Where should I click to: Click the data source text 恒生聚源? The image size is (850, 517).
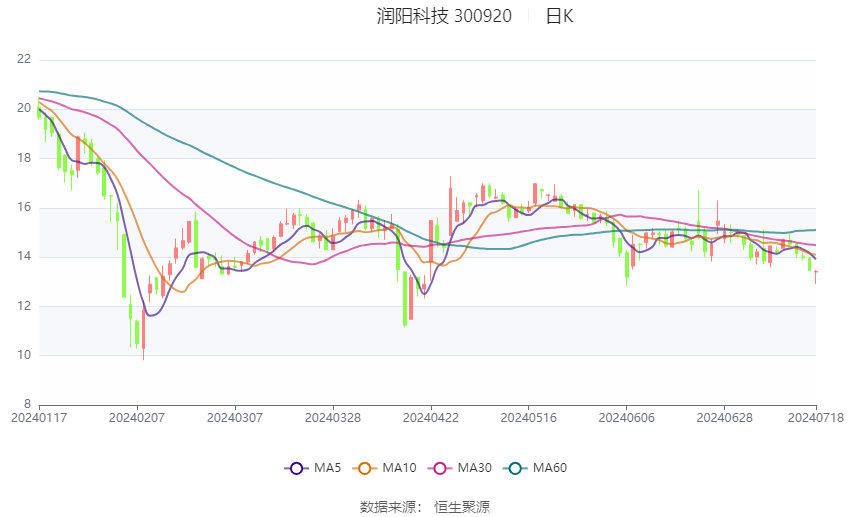point(462,507)
